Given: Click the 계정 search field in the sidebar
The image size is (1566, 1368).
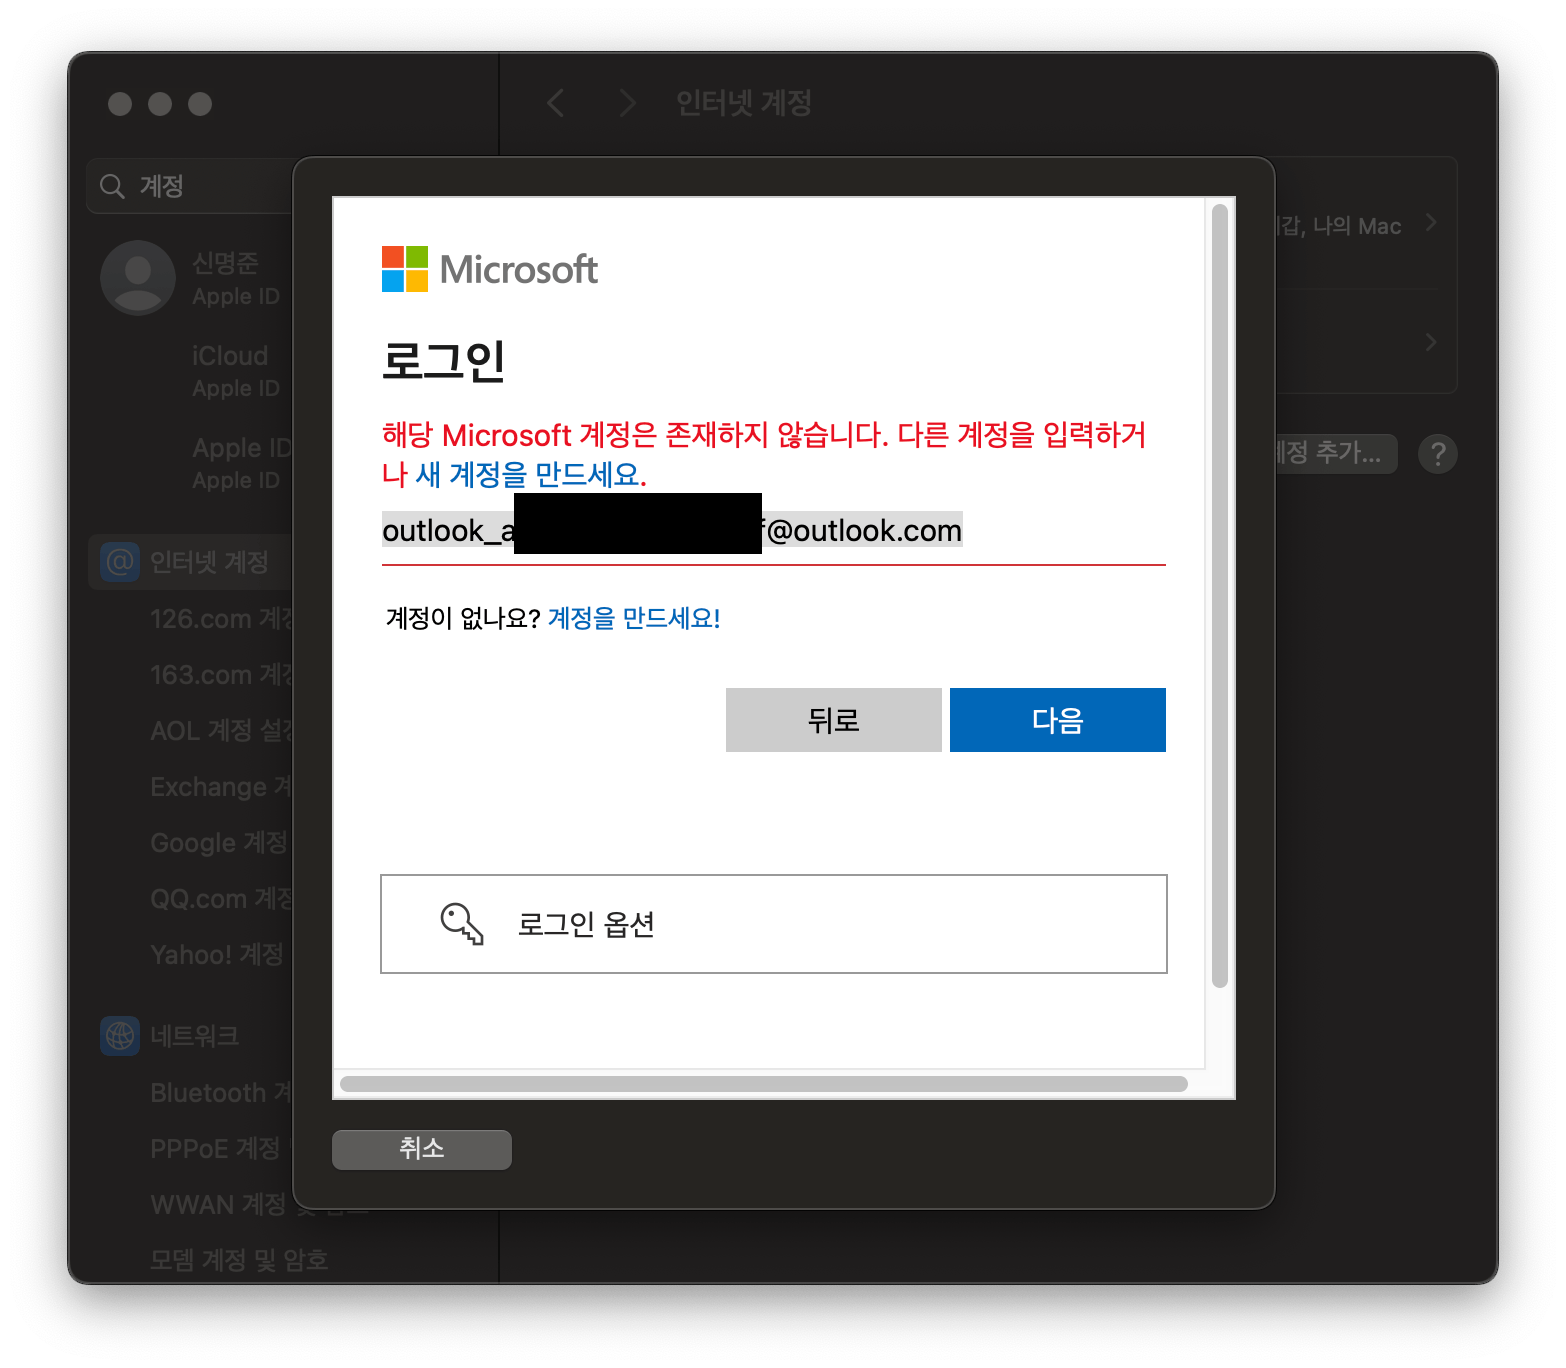Looking at the screenshot, I should pyautogui.click(x=190, y=186).
